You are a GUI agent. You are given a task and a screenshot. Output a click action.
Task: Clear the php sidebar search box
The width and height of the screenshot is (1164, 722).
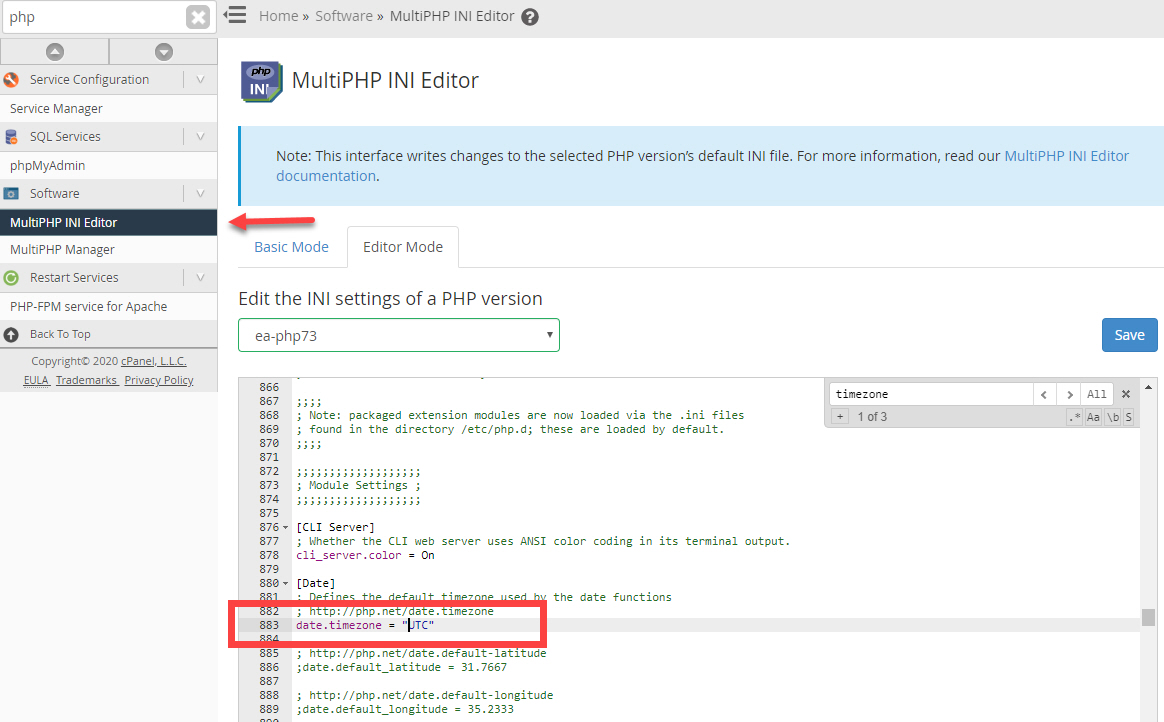coord(198,17)
